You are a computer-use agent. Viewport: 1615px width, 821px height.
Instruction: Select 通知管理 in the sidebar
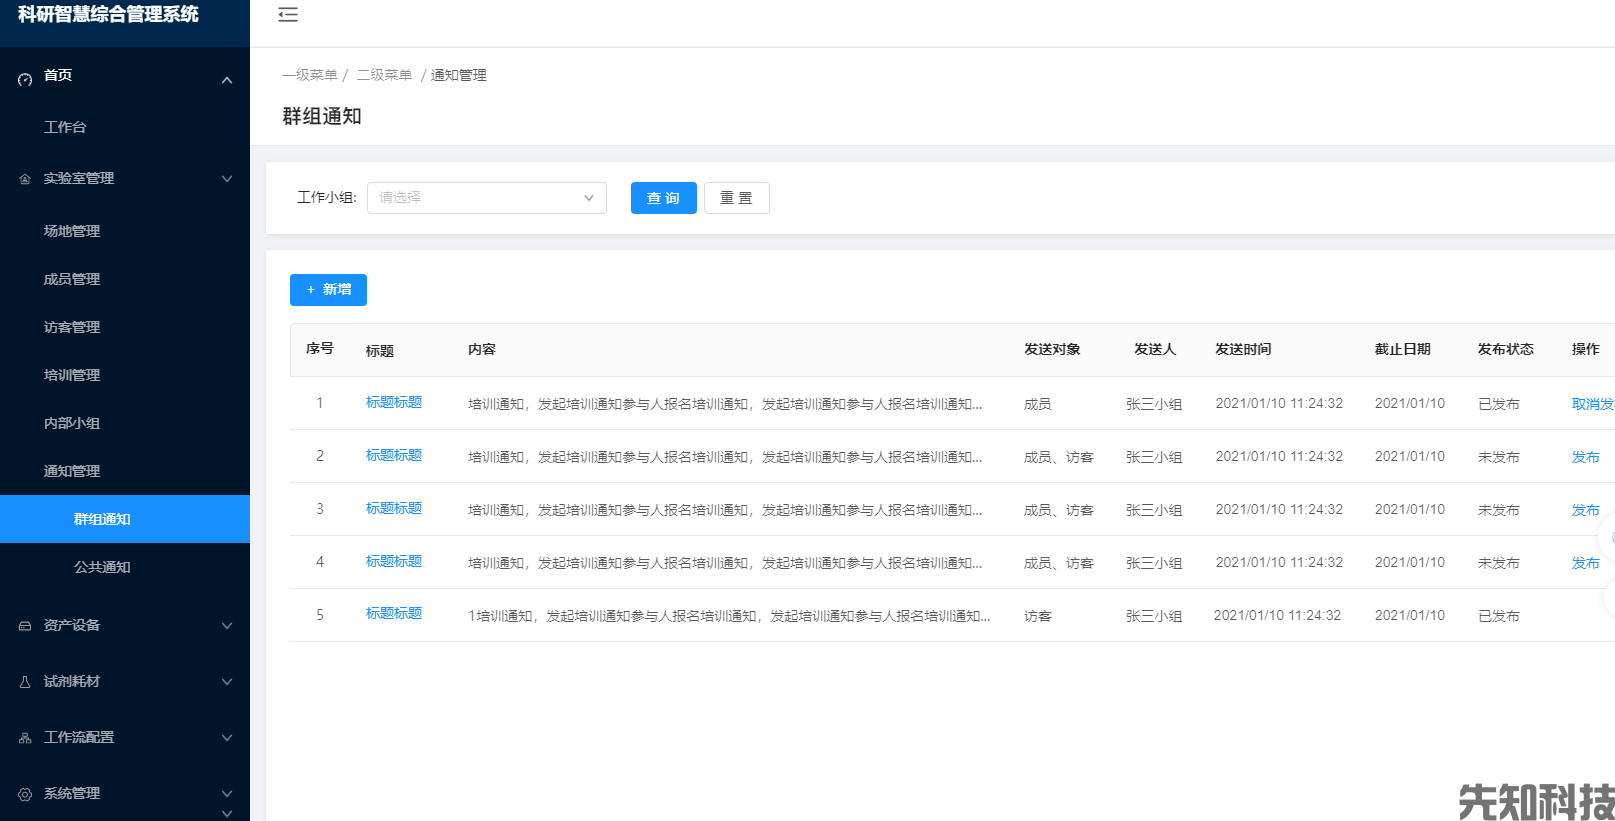coord(72,471)
